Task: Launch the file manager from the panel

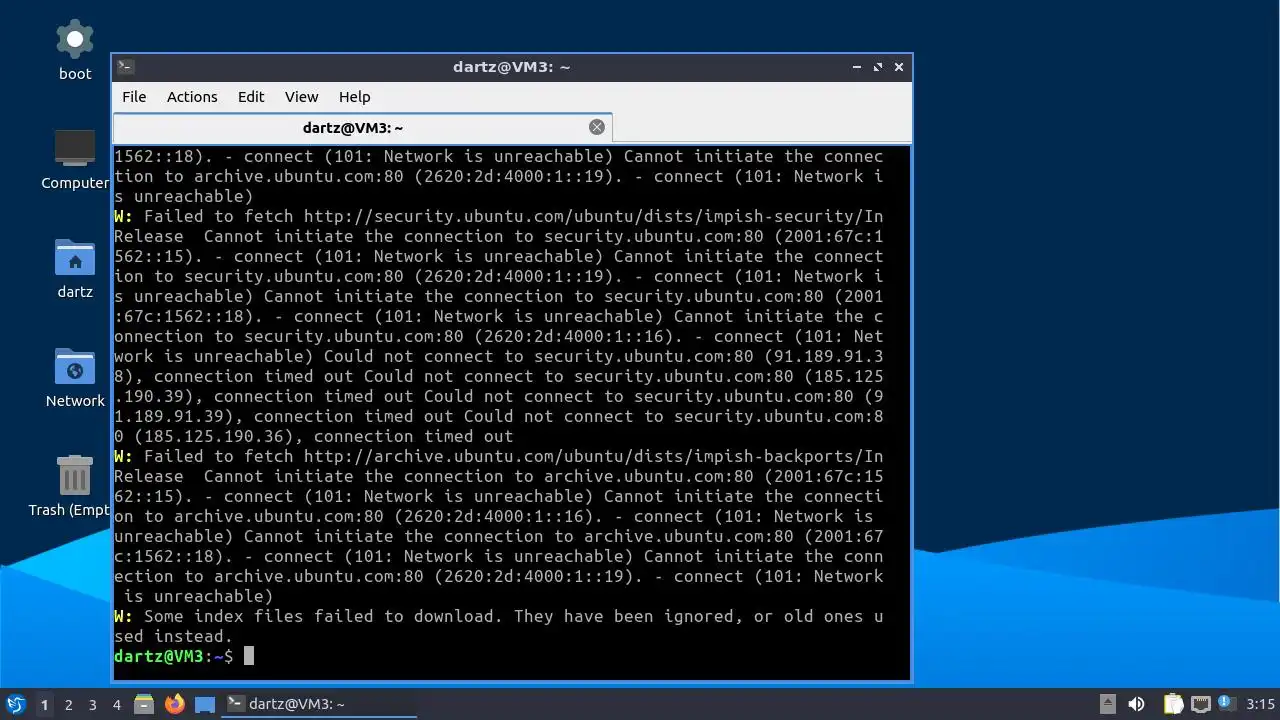Action: (x=144, y=704)
